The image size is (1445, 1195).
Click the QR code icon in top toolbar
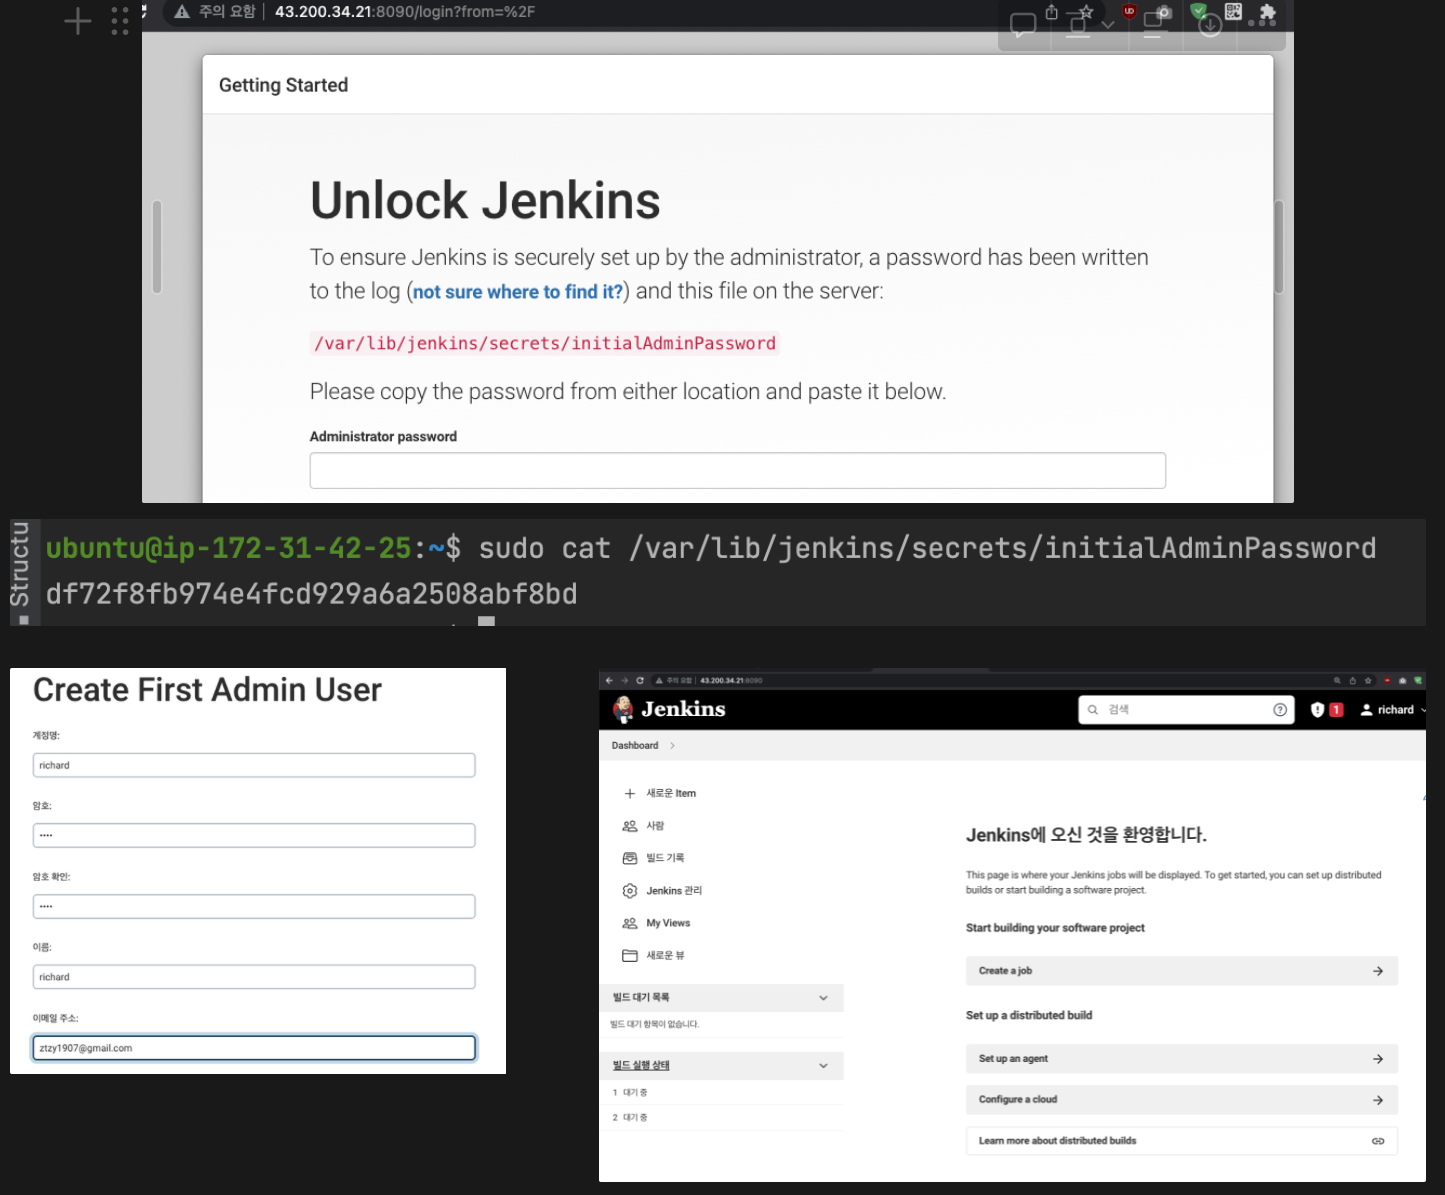click(1233, 11)
